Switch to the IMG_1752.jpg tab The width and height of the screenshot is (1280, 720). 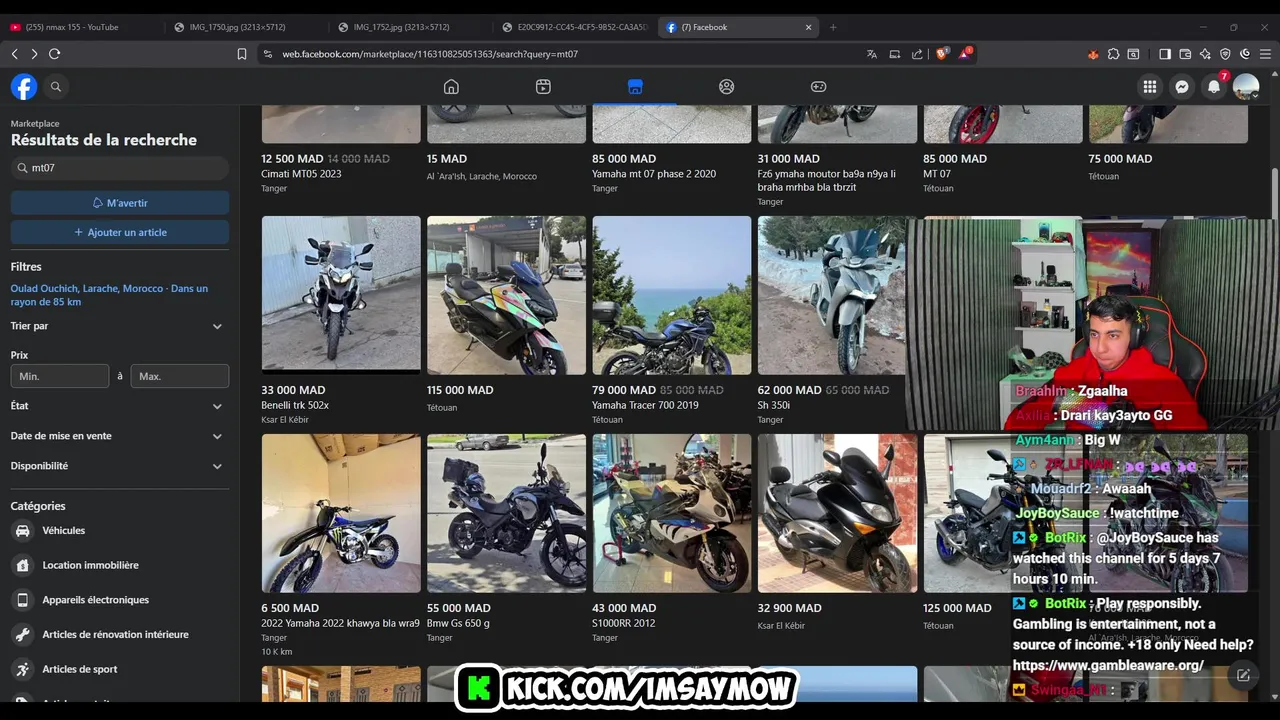410,27
